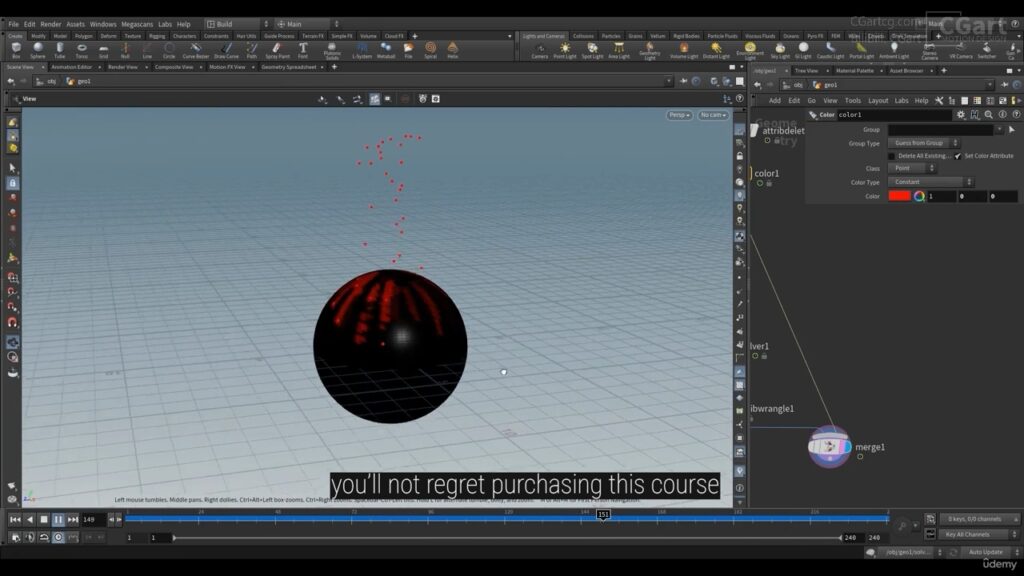Open the Persp viewport menu
Screen dimensions: 1024x576
click(x=679, y=115)
